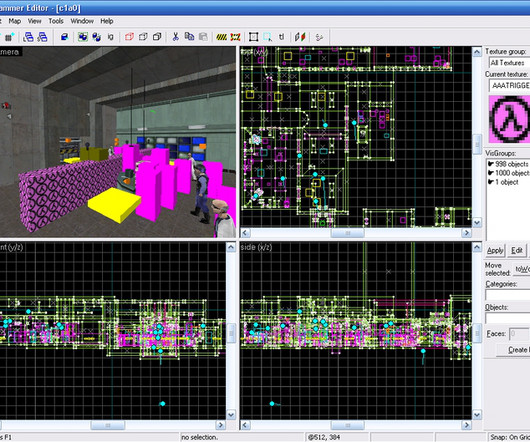This screenshot has height=442, width=530.
Task: Click top view horizontal scrollbar thumb
Action: pos(347,233)
